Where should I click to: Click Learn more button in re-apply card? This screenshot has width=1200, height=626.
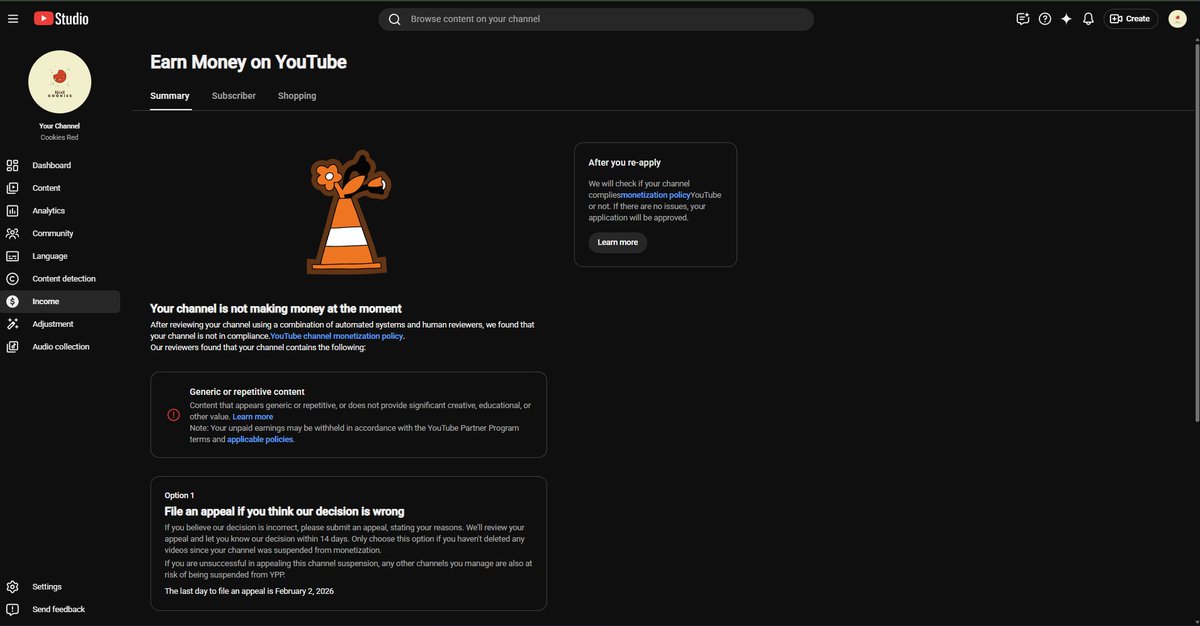(617, 243)
